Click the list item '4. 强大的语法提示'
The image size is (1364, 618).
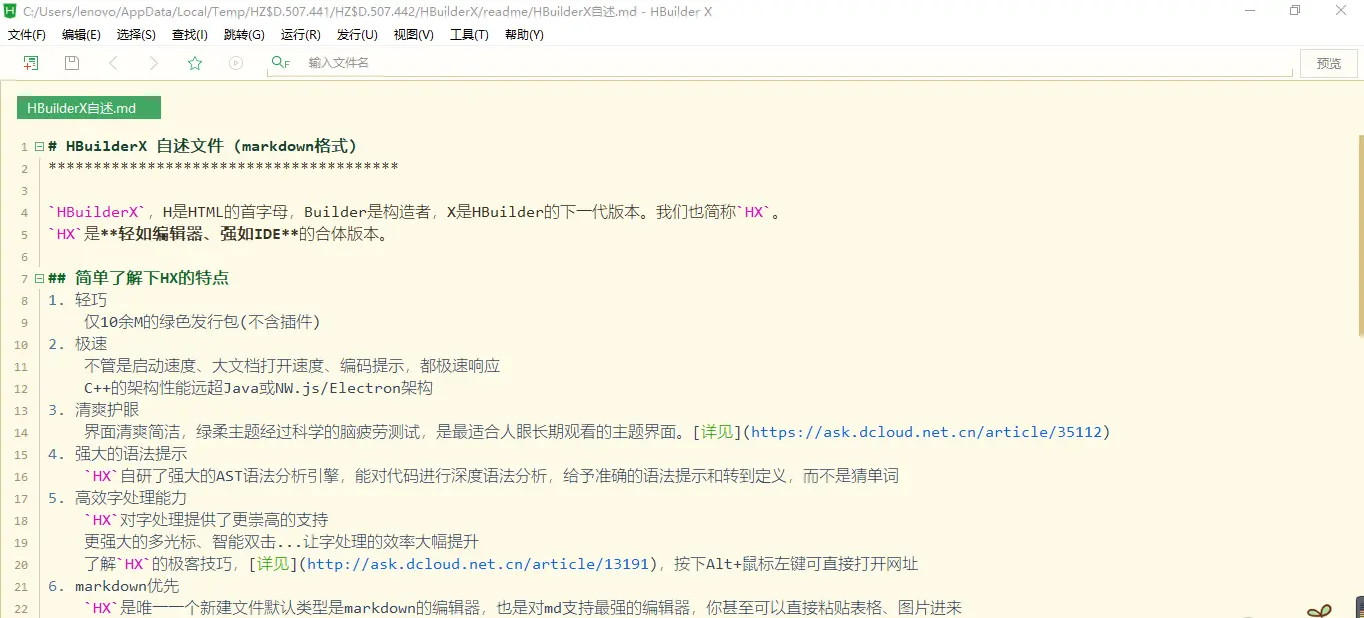point(117,454)
